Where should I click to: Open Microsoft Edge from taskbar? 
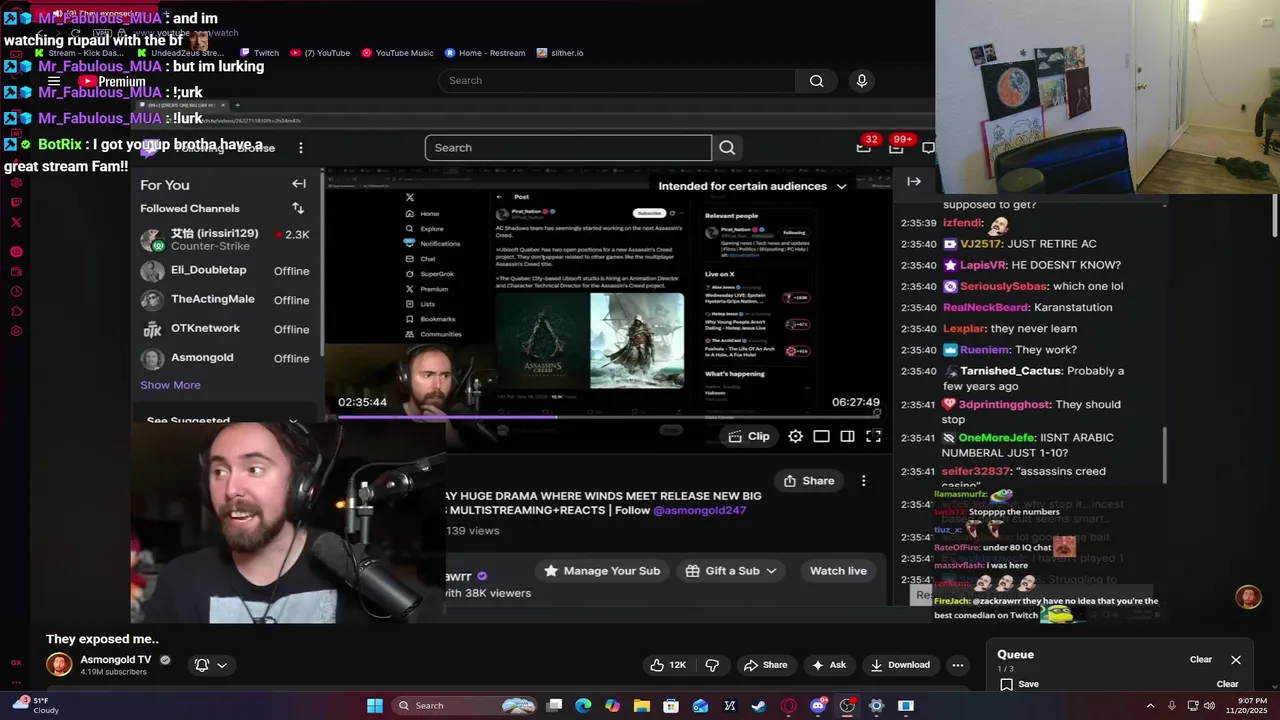(584, 706)
